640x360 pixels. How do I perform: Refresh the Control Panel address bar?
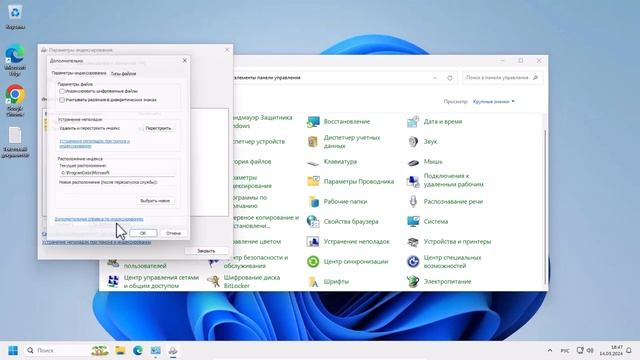tap(450, 78)
